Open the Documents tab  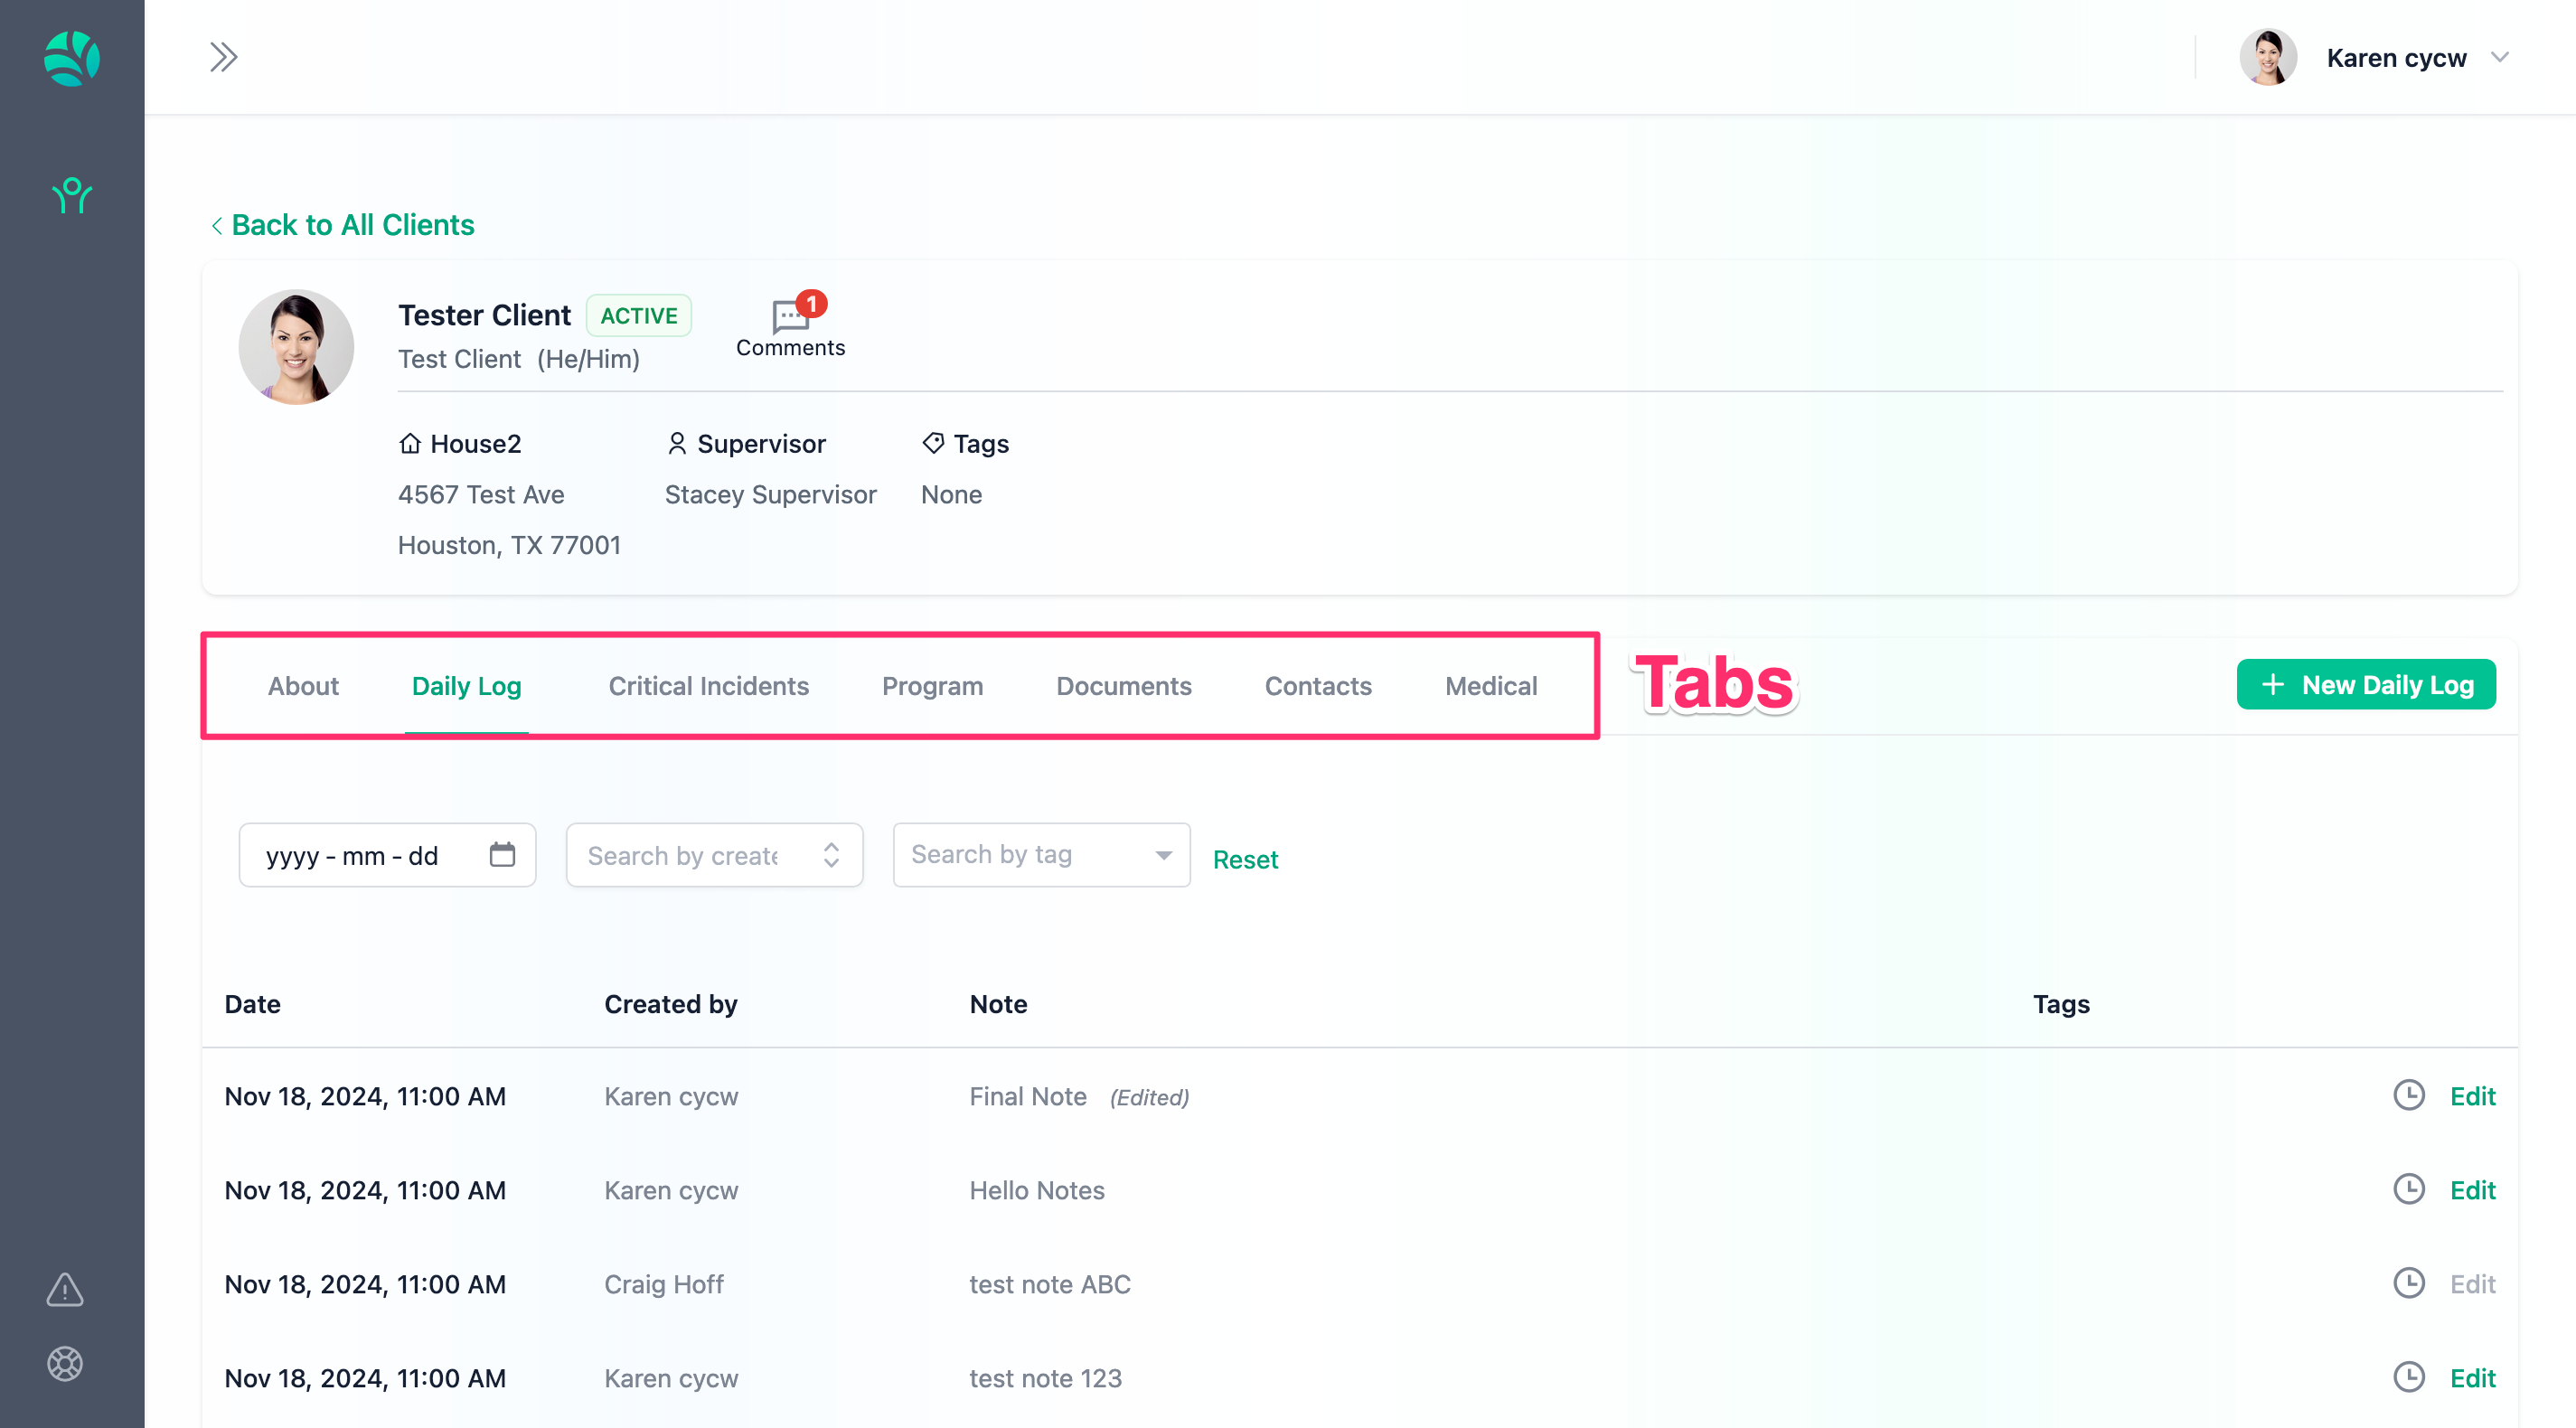(x=1123, y=686)
